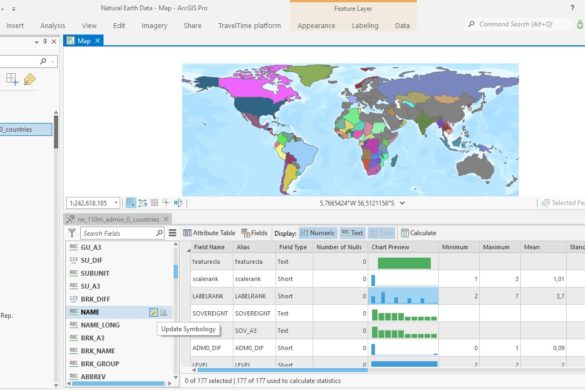Open the coordinate display dropdown arrow
This screenshot has height=390, width=585.
pyautogui.click(x=402, y=203)
